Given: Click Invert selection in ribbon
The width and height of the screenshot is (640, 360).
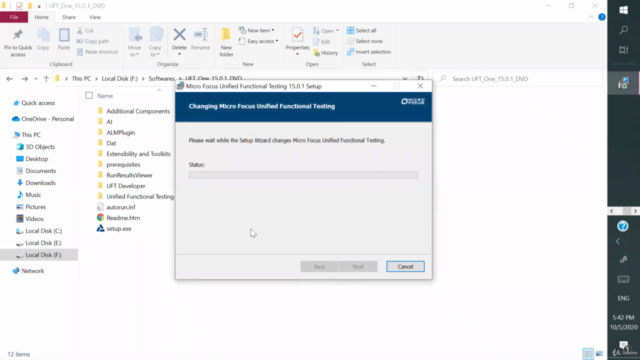Looking at the screenshot, I should pyautogui.click(x=369, y=52).
